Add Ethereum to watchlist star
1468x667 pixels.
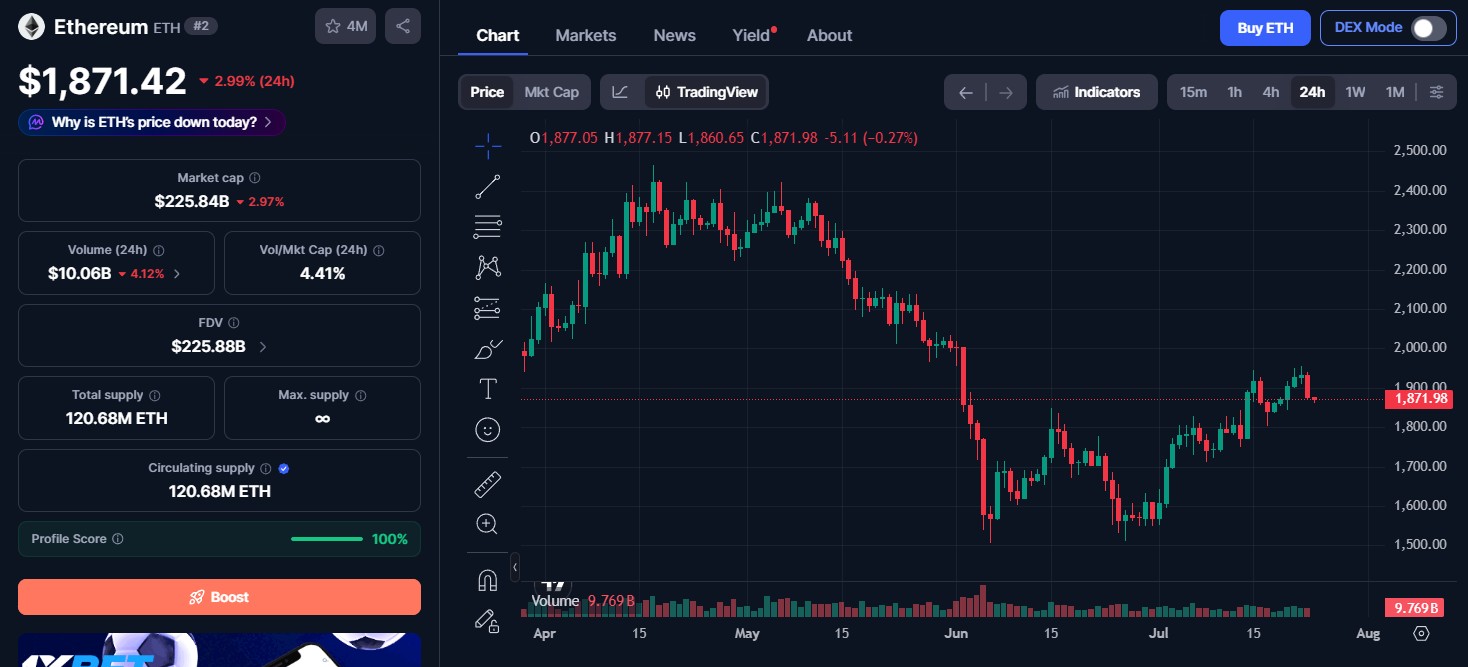click(x=345, y=27)
